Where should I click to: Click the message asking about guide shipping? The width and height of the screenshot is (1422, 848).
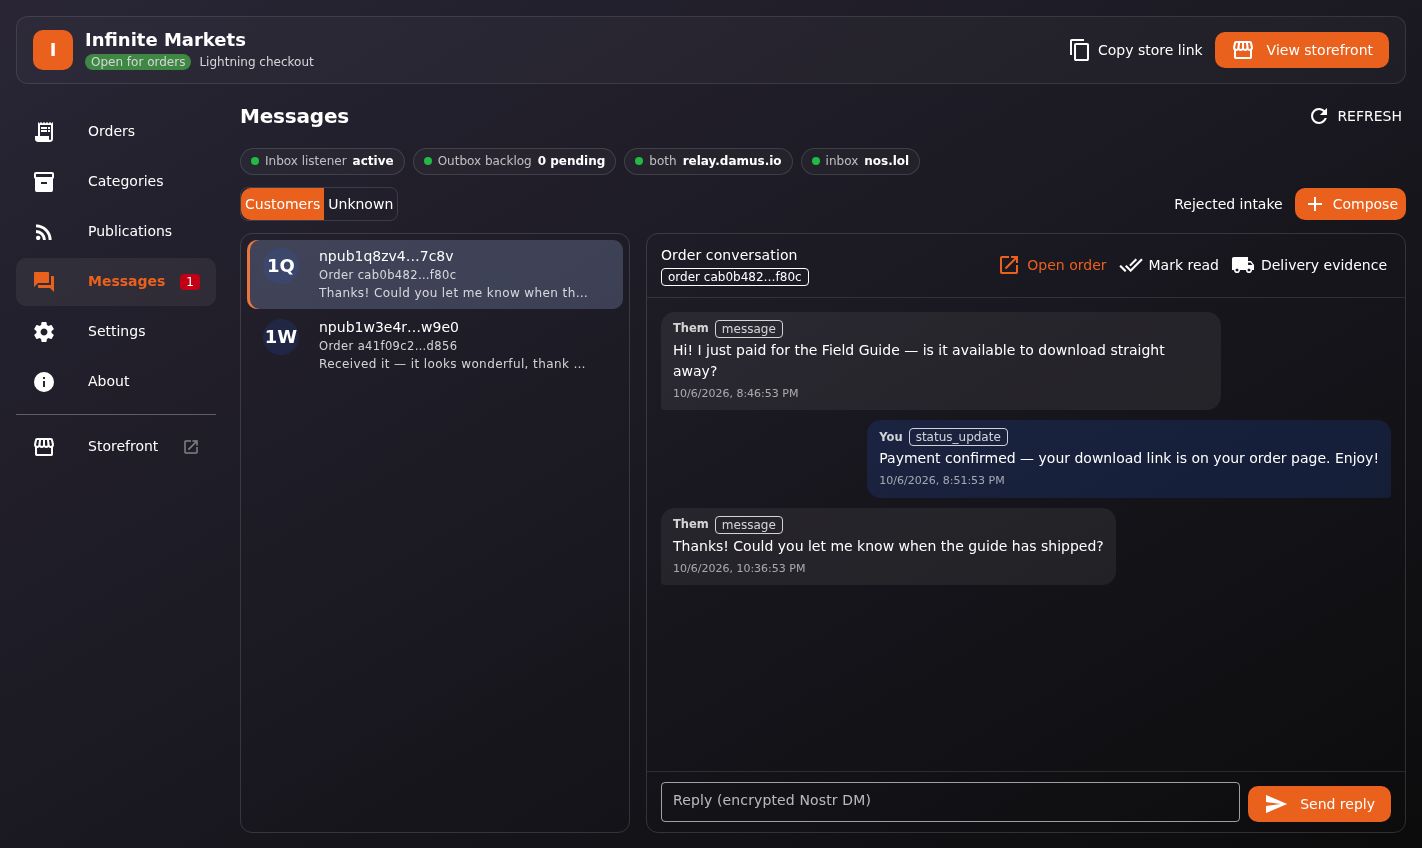[888, 546]
